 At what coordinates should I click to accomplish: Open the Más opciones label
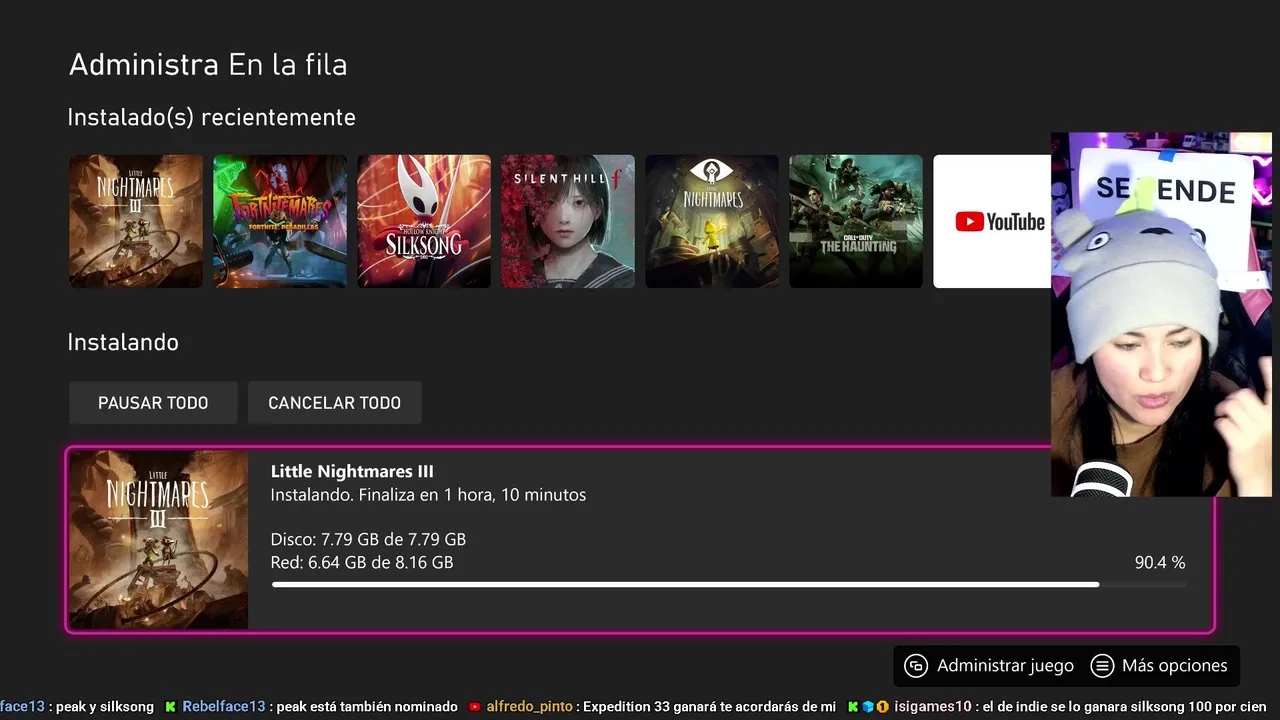click(x=1175, y=666)
